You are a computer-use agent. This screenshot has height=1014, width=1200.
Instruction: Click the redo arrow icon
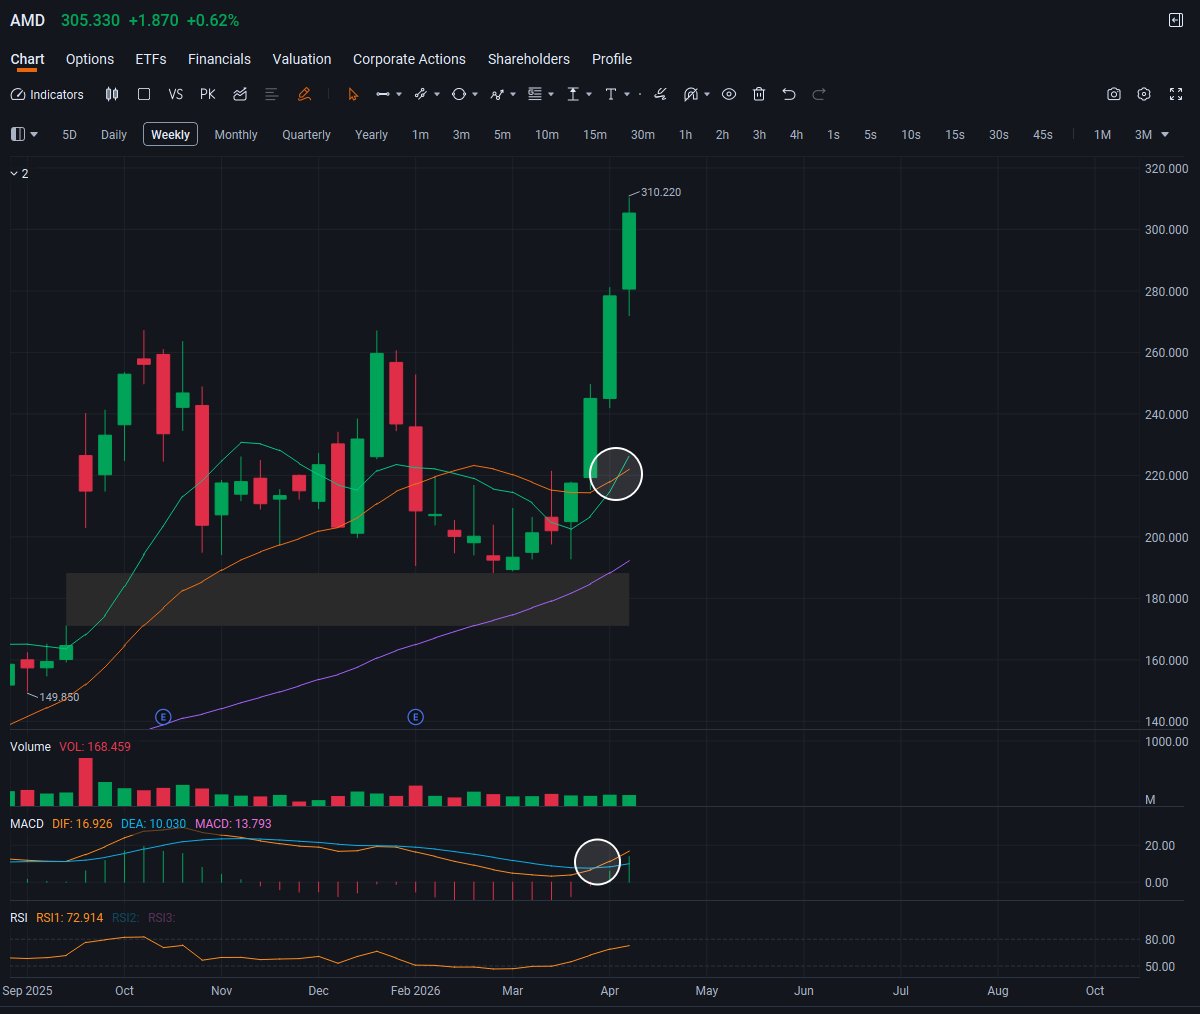819,94
